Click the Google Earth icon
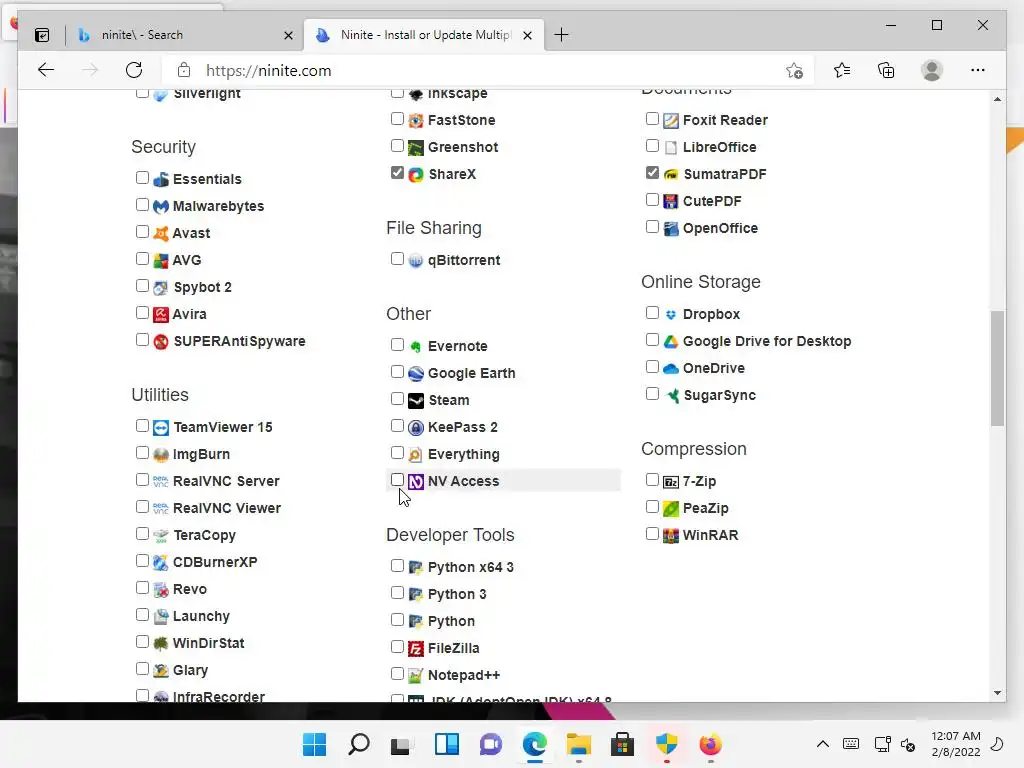 click(416, 374)
